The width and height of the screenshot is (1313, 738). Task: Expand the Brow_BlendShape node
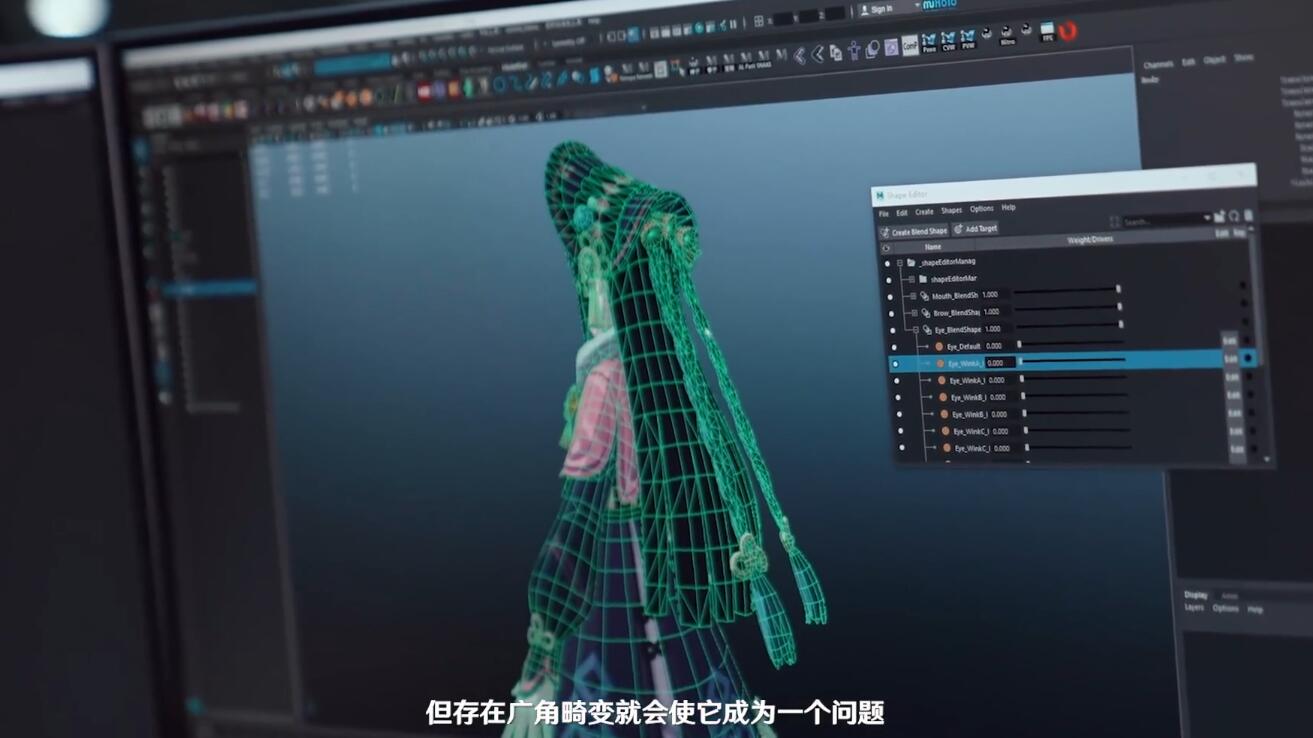913,313
